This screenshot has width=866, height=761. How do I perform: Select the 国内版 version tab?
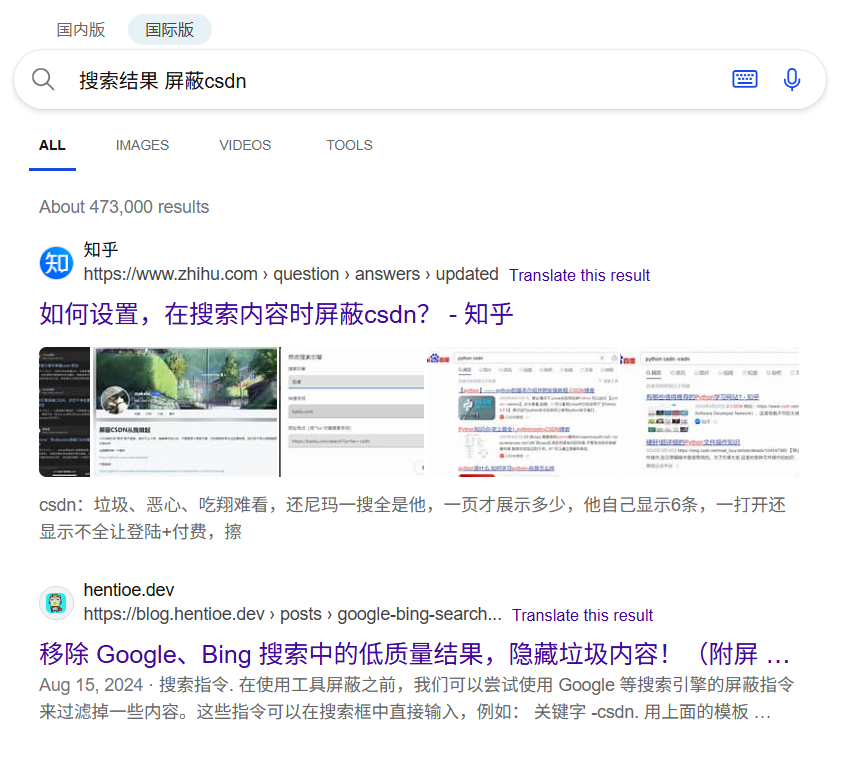(x=81, y=30)
